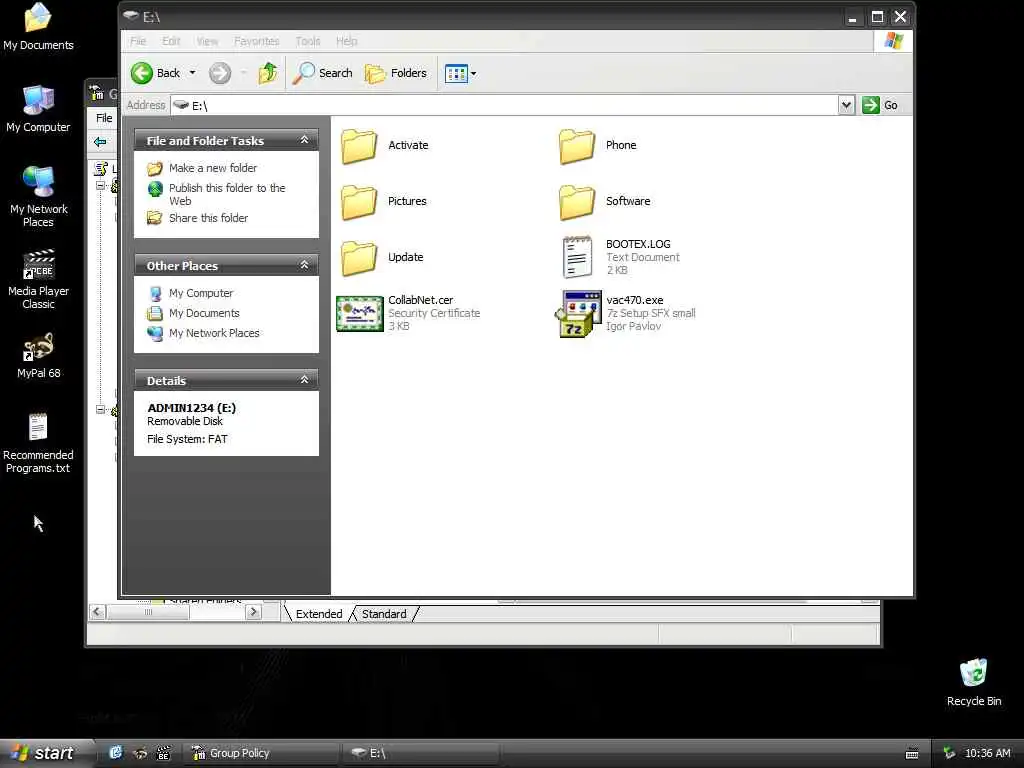
Task: Open the Back history dropdown arrow
Action: tap(193, 73)
